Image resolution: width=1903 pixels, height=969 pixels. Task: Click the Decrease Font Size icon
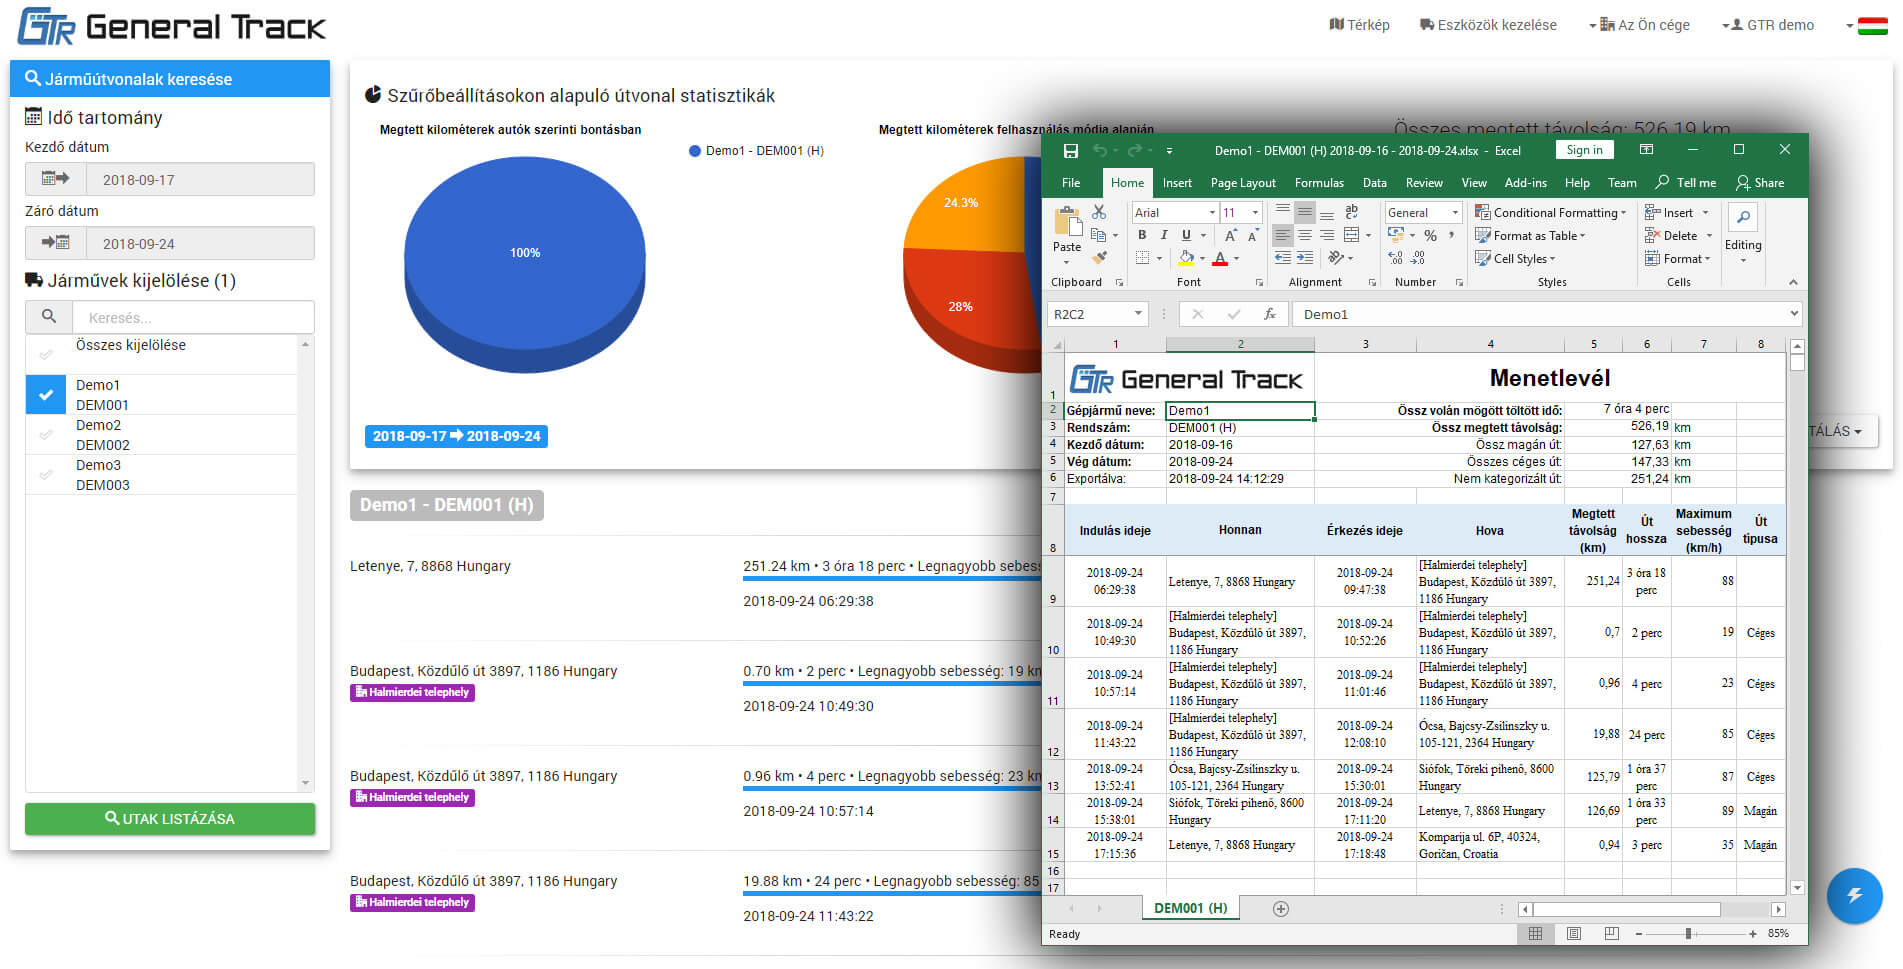pos(1252,236)
